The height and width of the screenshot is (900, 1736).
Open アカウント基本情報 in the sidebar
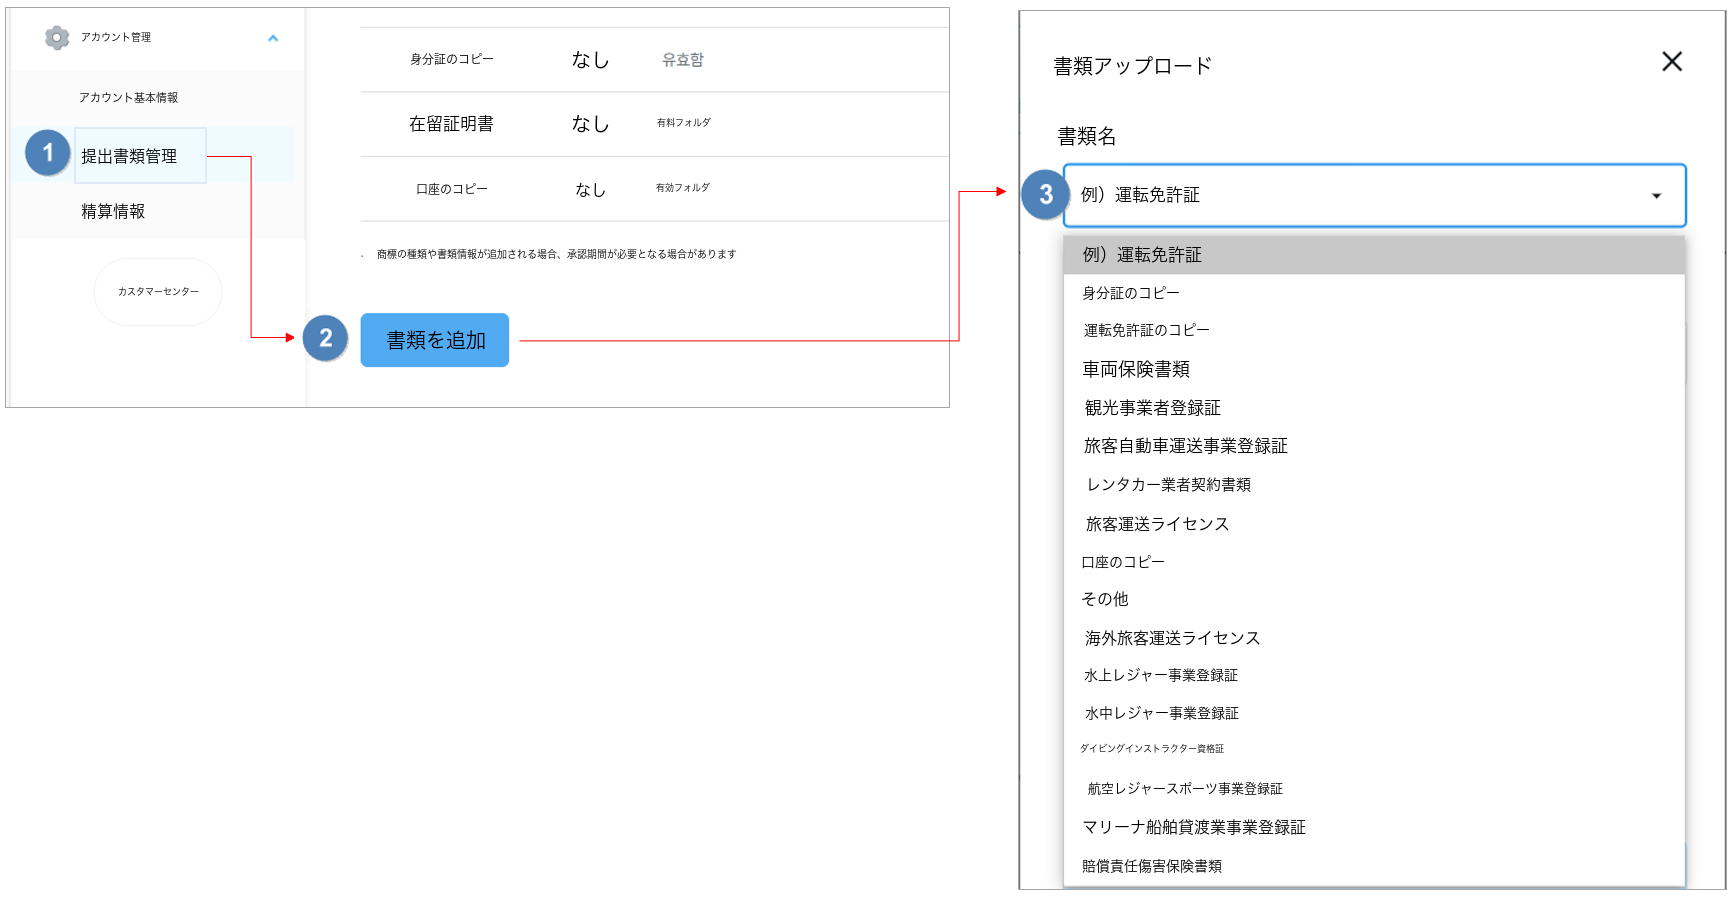128,98
